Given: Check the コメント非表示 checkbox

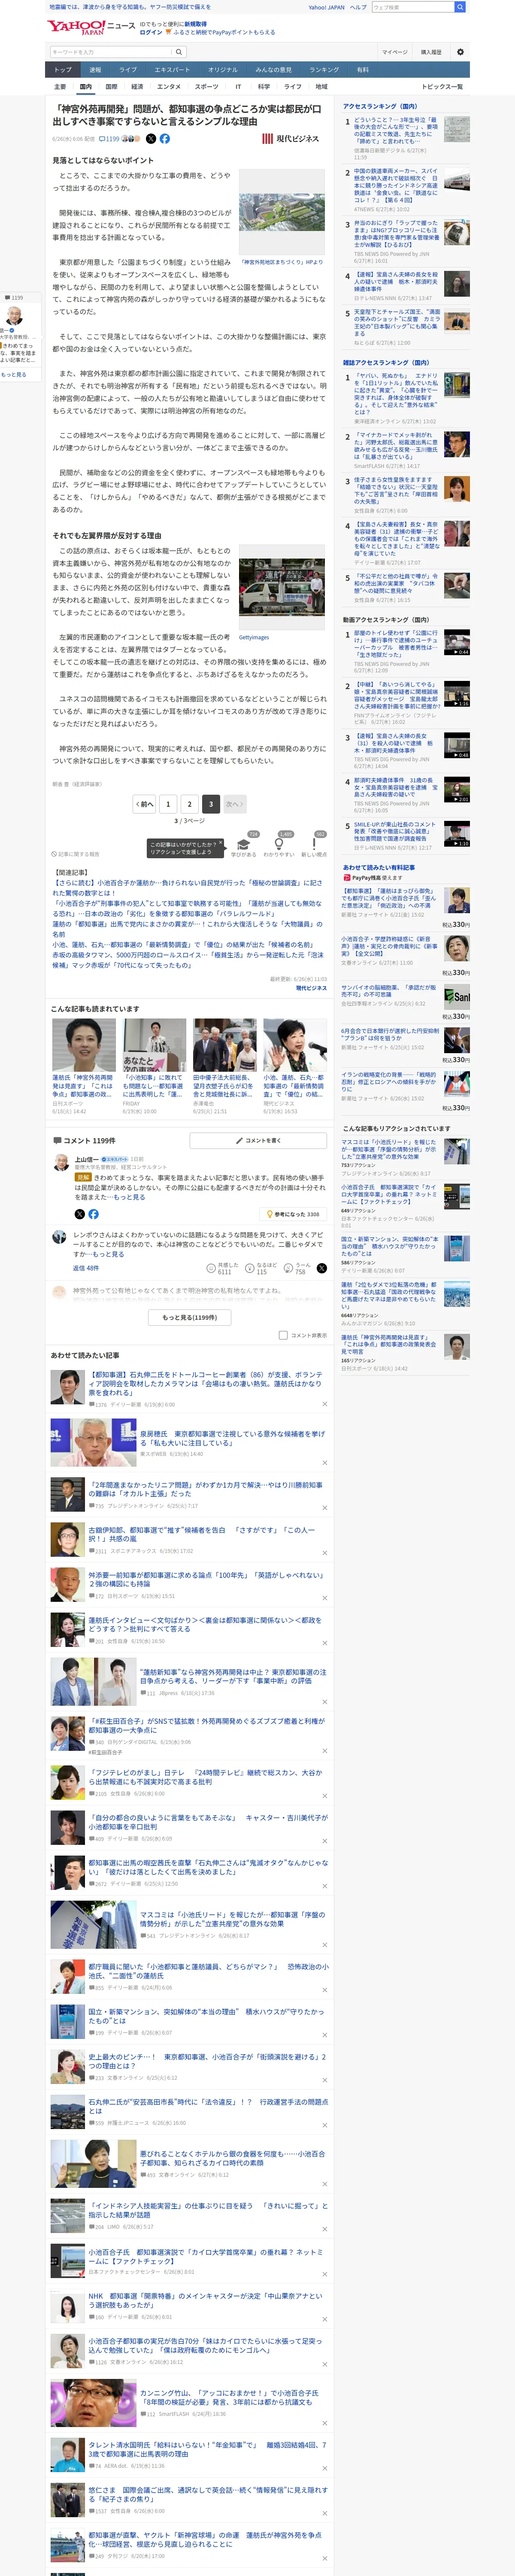Looking at the screenshot, I should pyautogui.click(x=283, y=1334).
